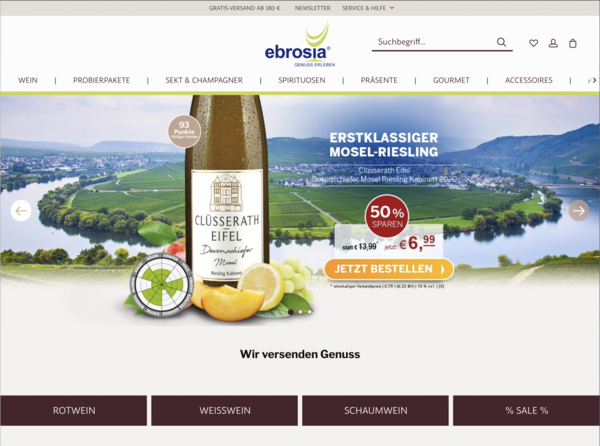Open the wishlist heart icon

point(533,43)
